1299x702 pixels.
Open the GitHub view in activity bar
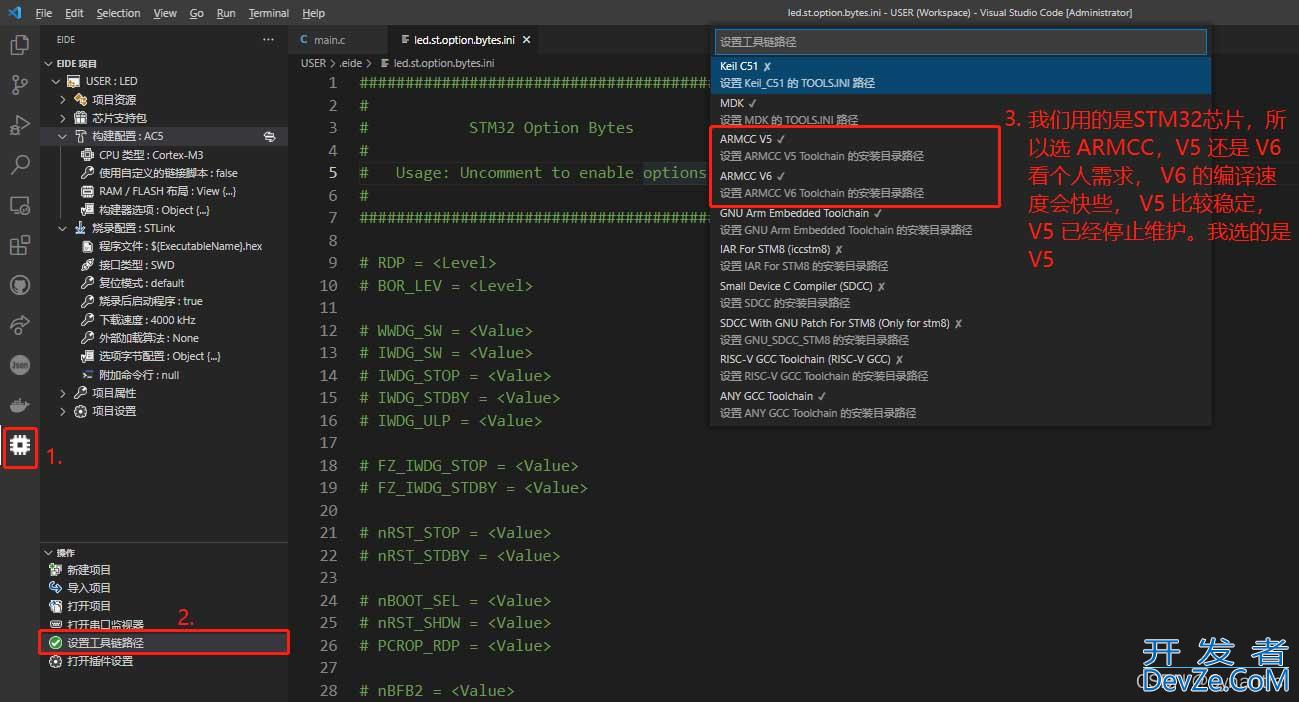(19, 285)
